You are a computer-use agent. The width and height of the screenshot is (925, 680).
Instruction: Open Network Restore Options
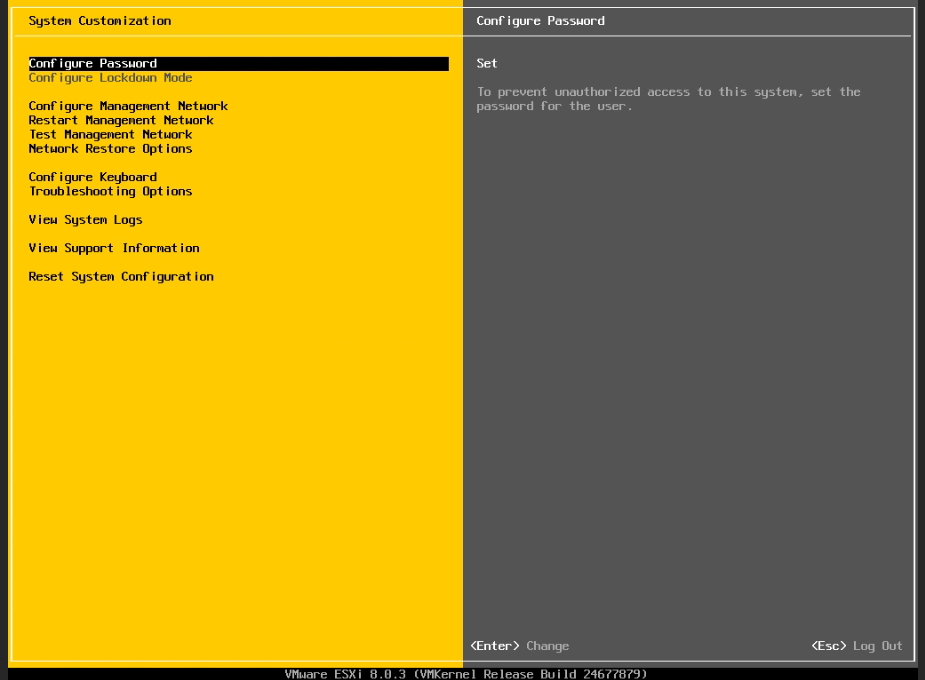click(110, 149)
